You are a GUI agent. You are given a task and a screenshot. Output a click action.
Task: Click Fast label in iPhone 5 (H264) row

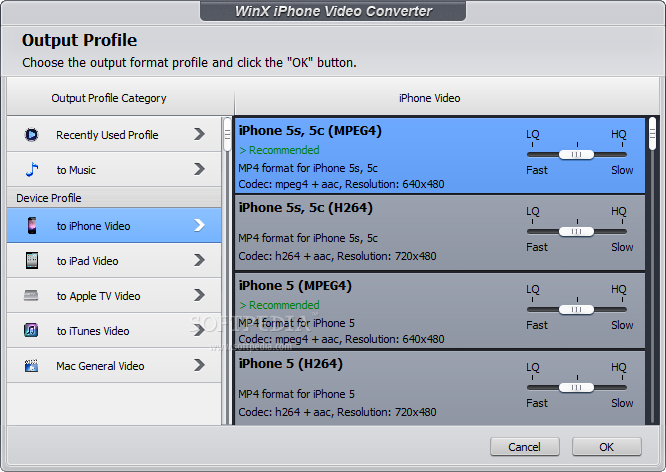pos(537,403)
